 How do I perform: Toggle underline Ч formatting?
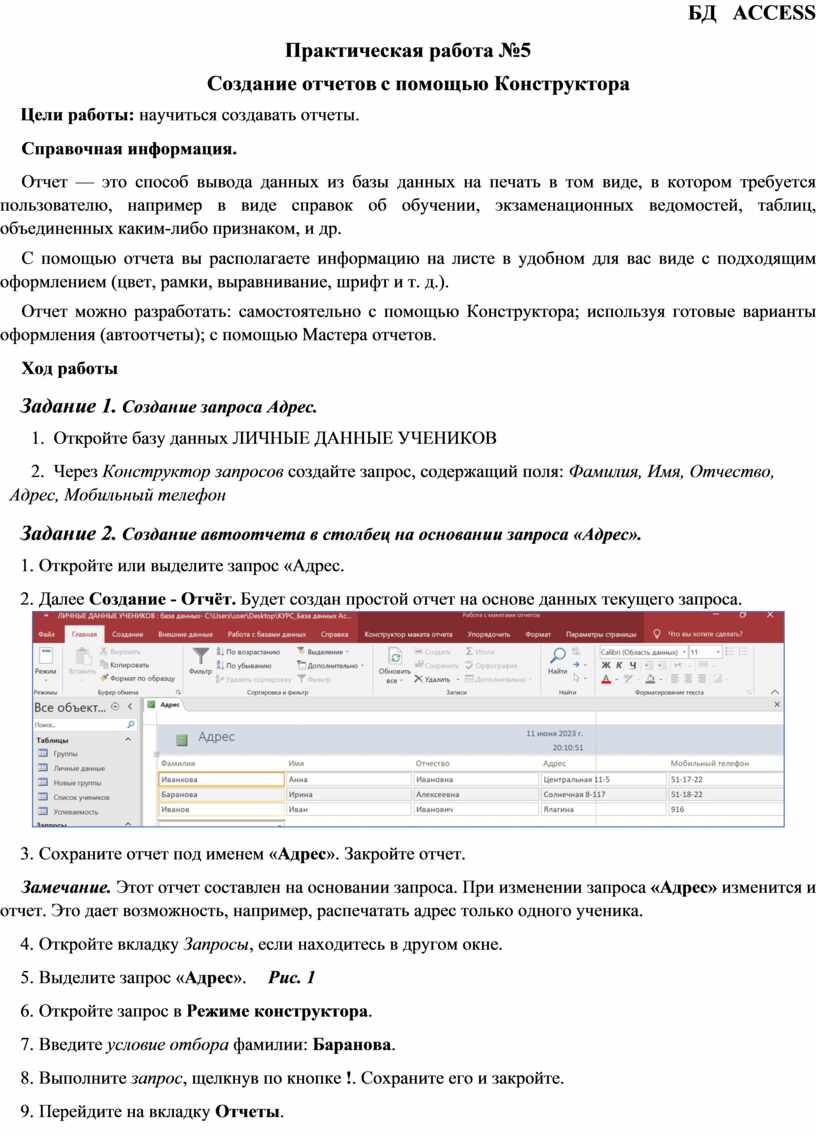point(632,665)
